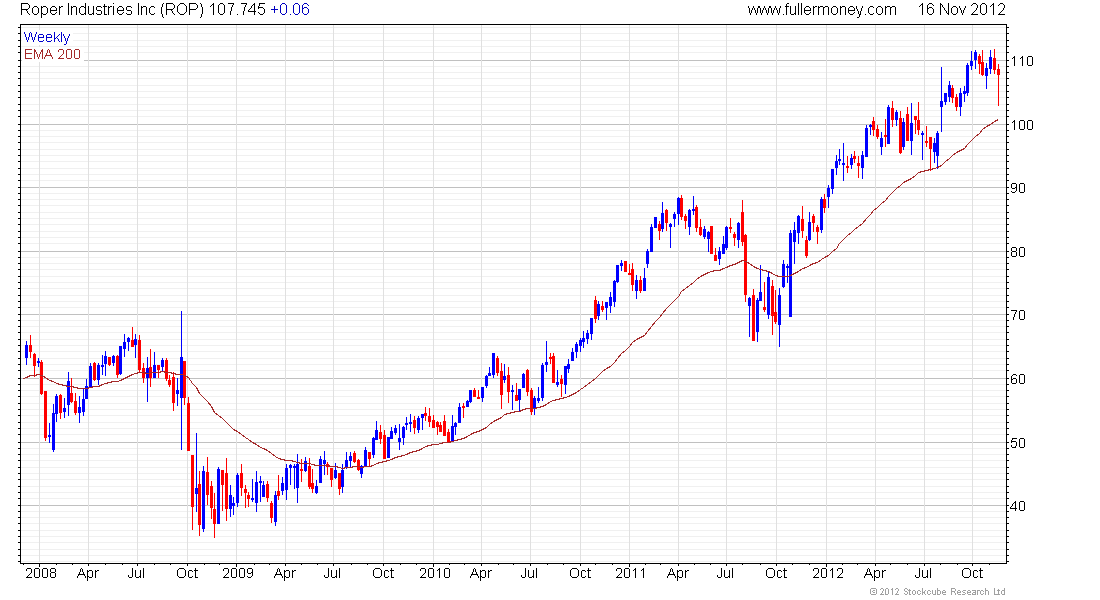Select the price value 107.745
Image resolution: width=1100 pixels, height=600 pixels.
pos(237,10)
